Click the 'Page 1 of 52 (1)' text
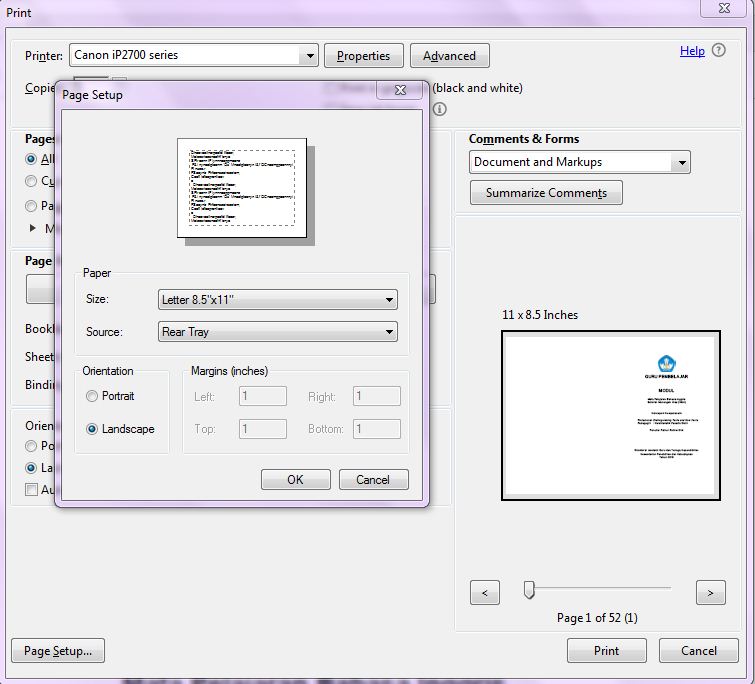 597,618
